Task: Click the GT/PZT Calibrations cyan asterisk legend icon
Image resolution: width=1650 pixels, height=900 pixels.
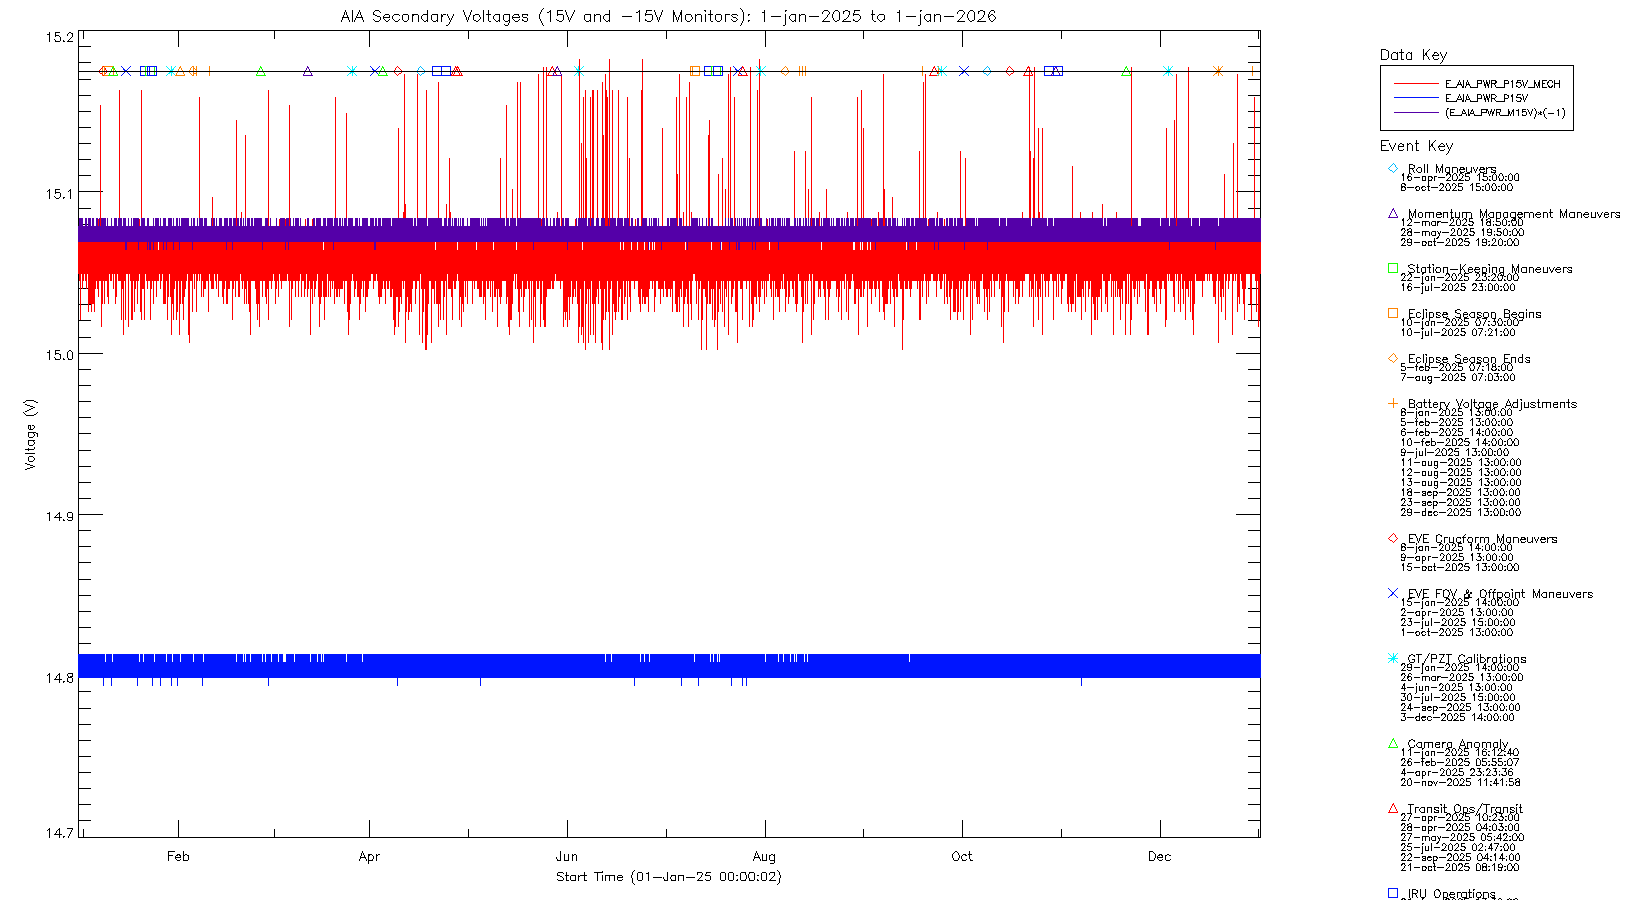Action: click(1393, 658)
